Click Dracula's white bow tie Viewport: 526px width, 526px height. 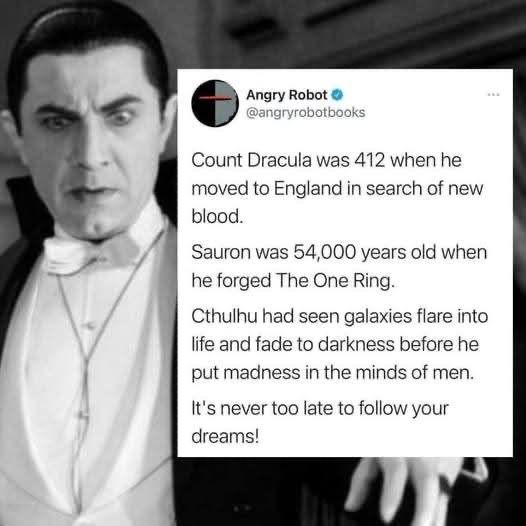92,252
